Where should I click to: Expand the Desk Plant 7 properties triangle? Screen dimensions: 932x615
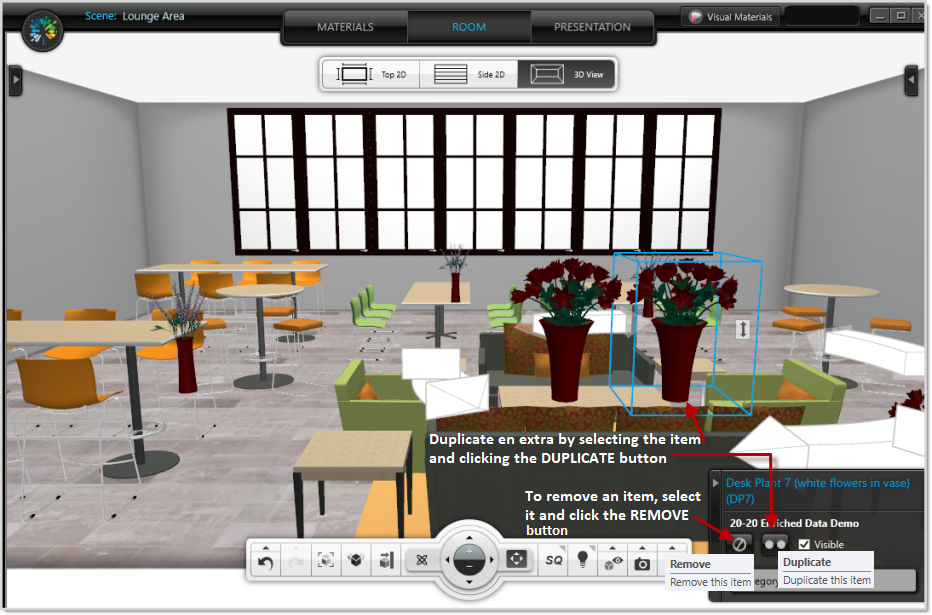[x=716, y=483]
